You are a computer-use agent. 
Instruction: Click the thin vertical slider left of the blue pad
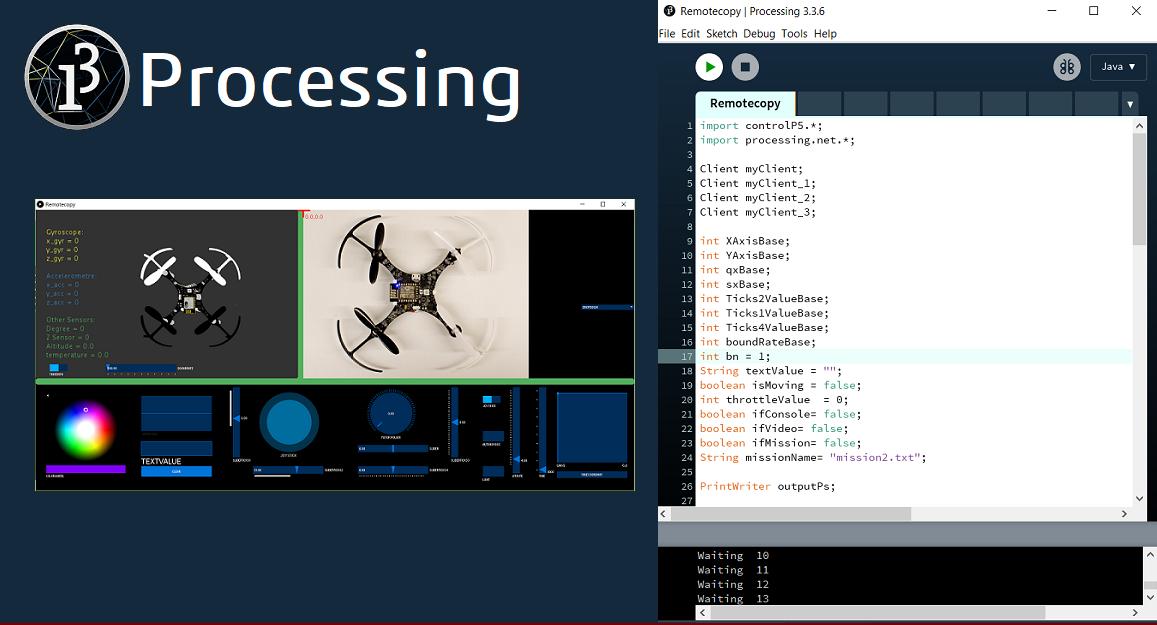click(542, 430)
